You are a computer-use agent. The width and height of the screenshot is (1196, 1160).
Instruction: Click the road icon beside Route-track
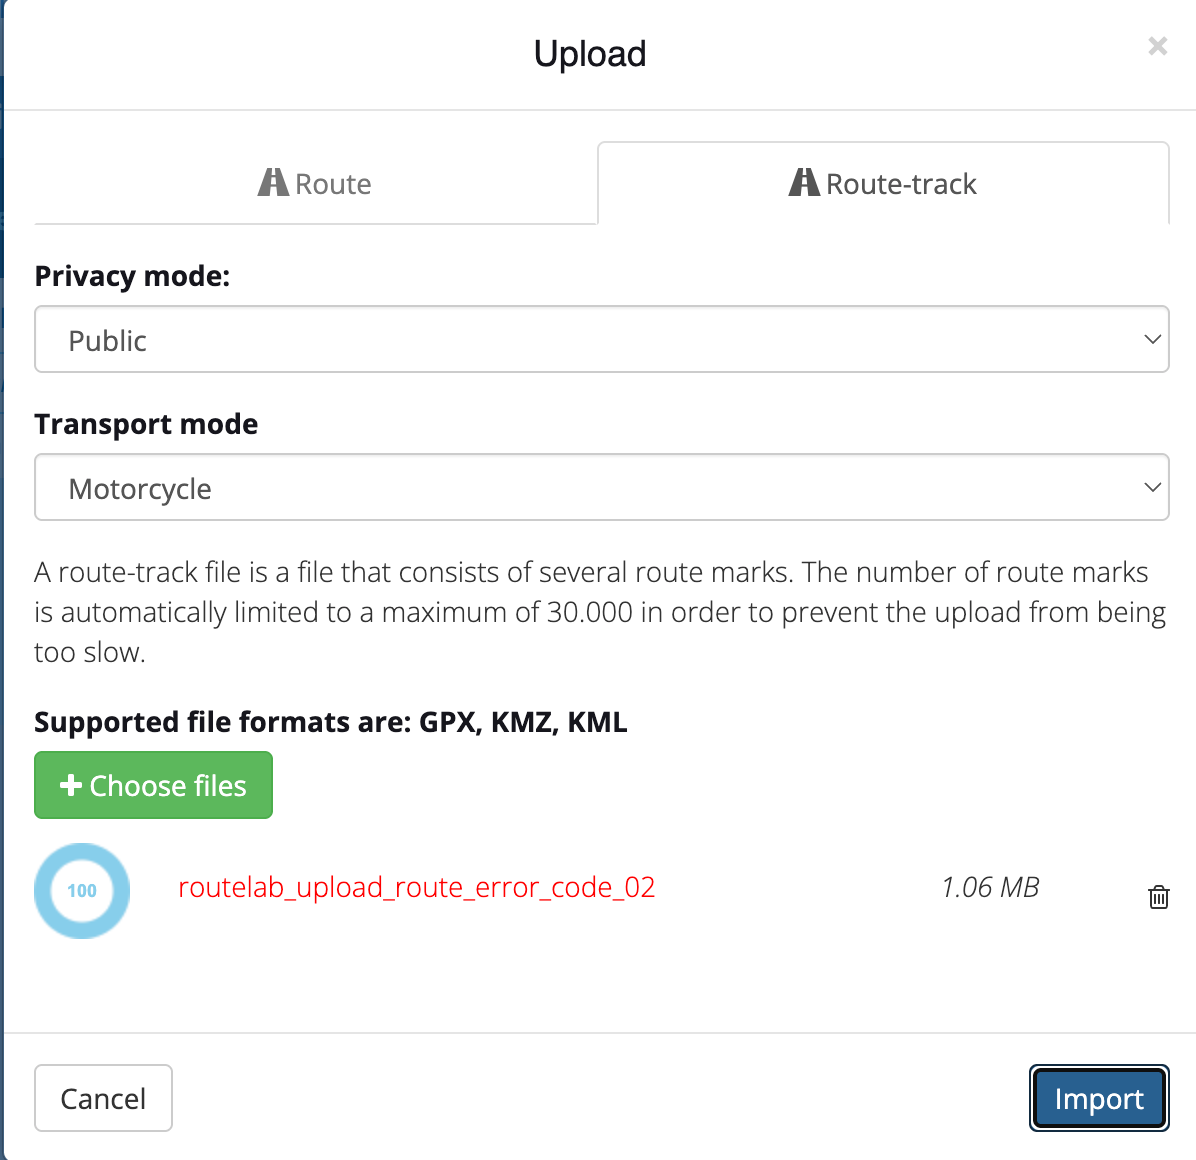(804, 182)
